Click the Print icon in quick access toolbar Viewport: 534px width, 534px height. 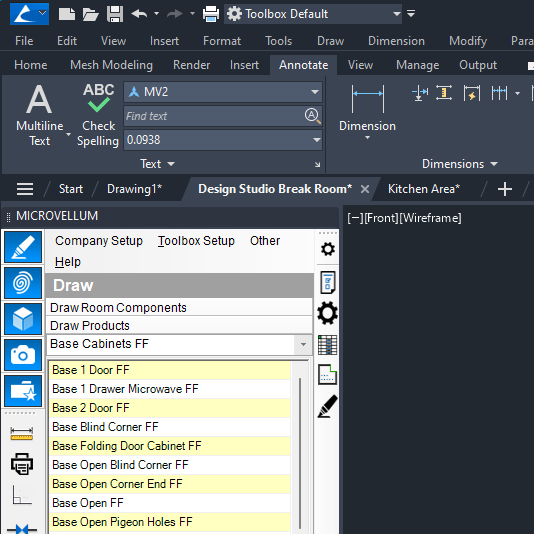[211, 14]
